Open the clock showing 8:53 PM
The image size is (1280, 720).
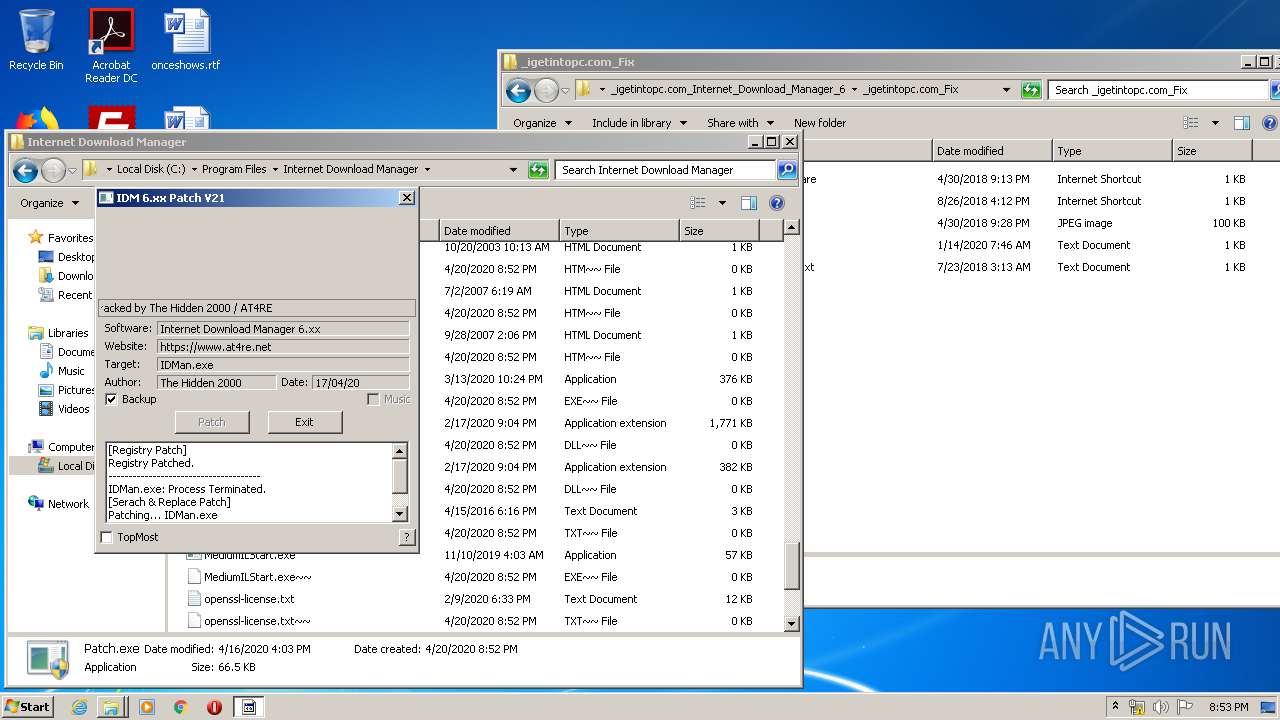(x=1228, y=707)
